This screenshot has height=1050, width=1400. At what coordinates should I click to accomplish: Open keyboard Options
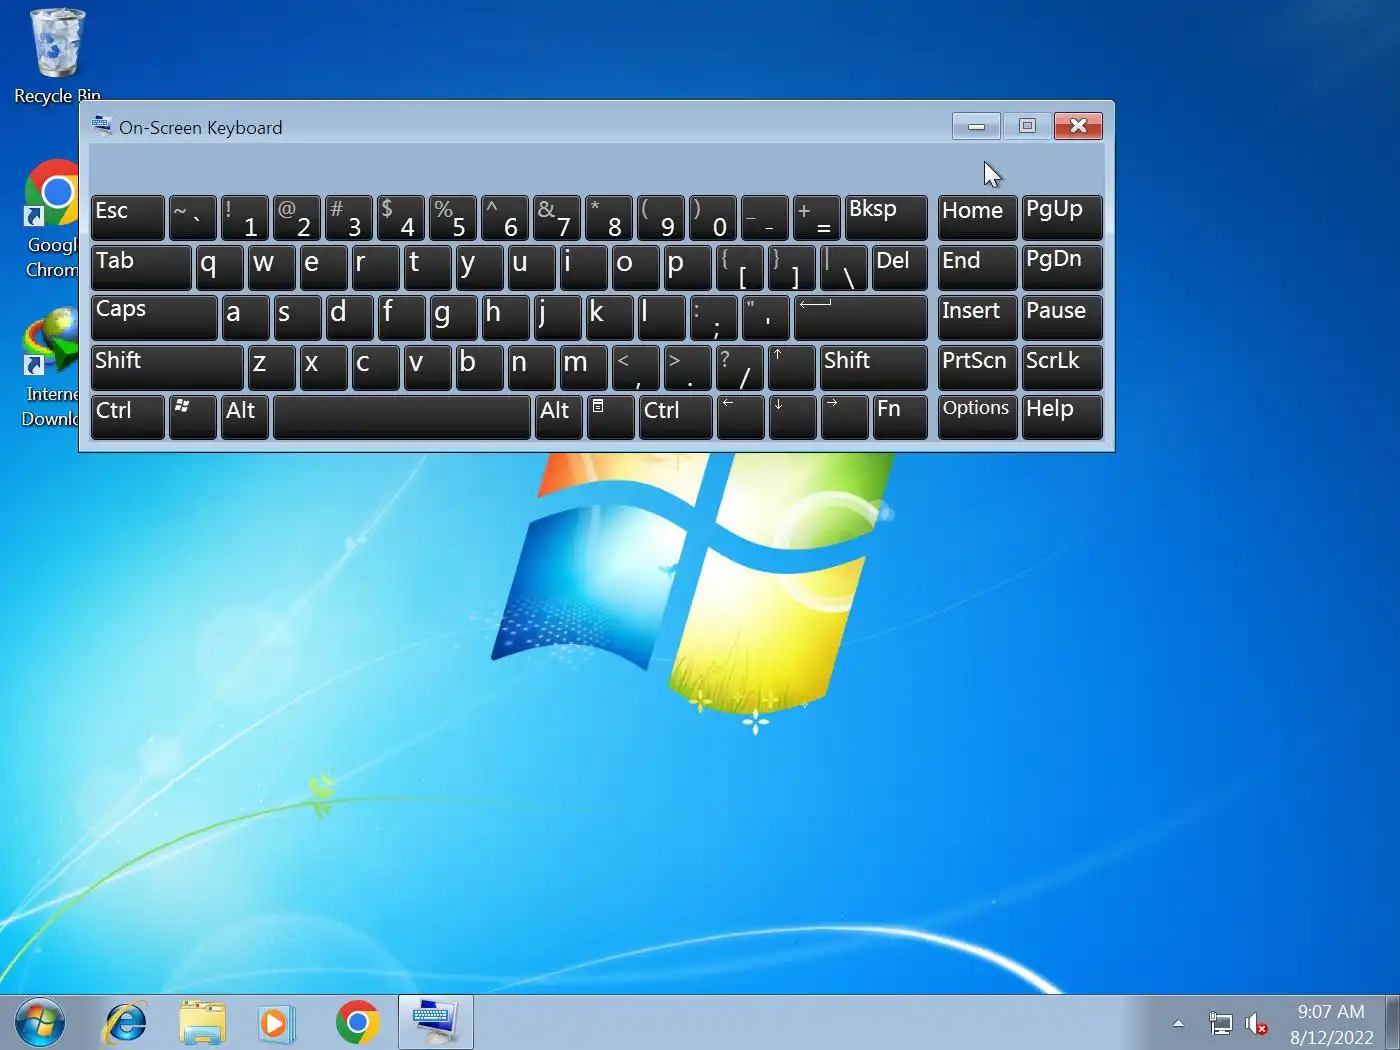977,417
